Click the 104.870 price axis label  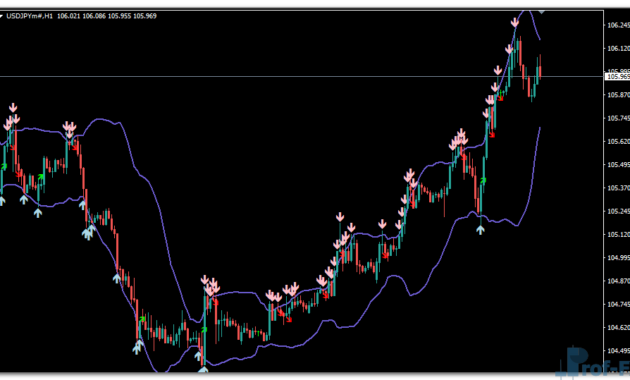618,281
